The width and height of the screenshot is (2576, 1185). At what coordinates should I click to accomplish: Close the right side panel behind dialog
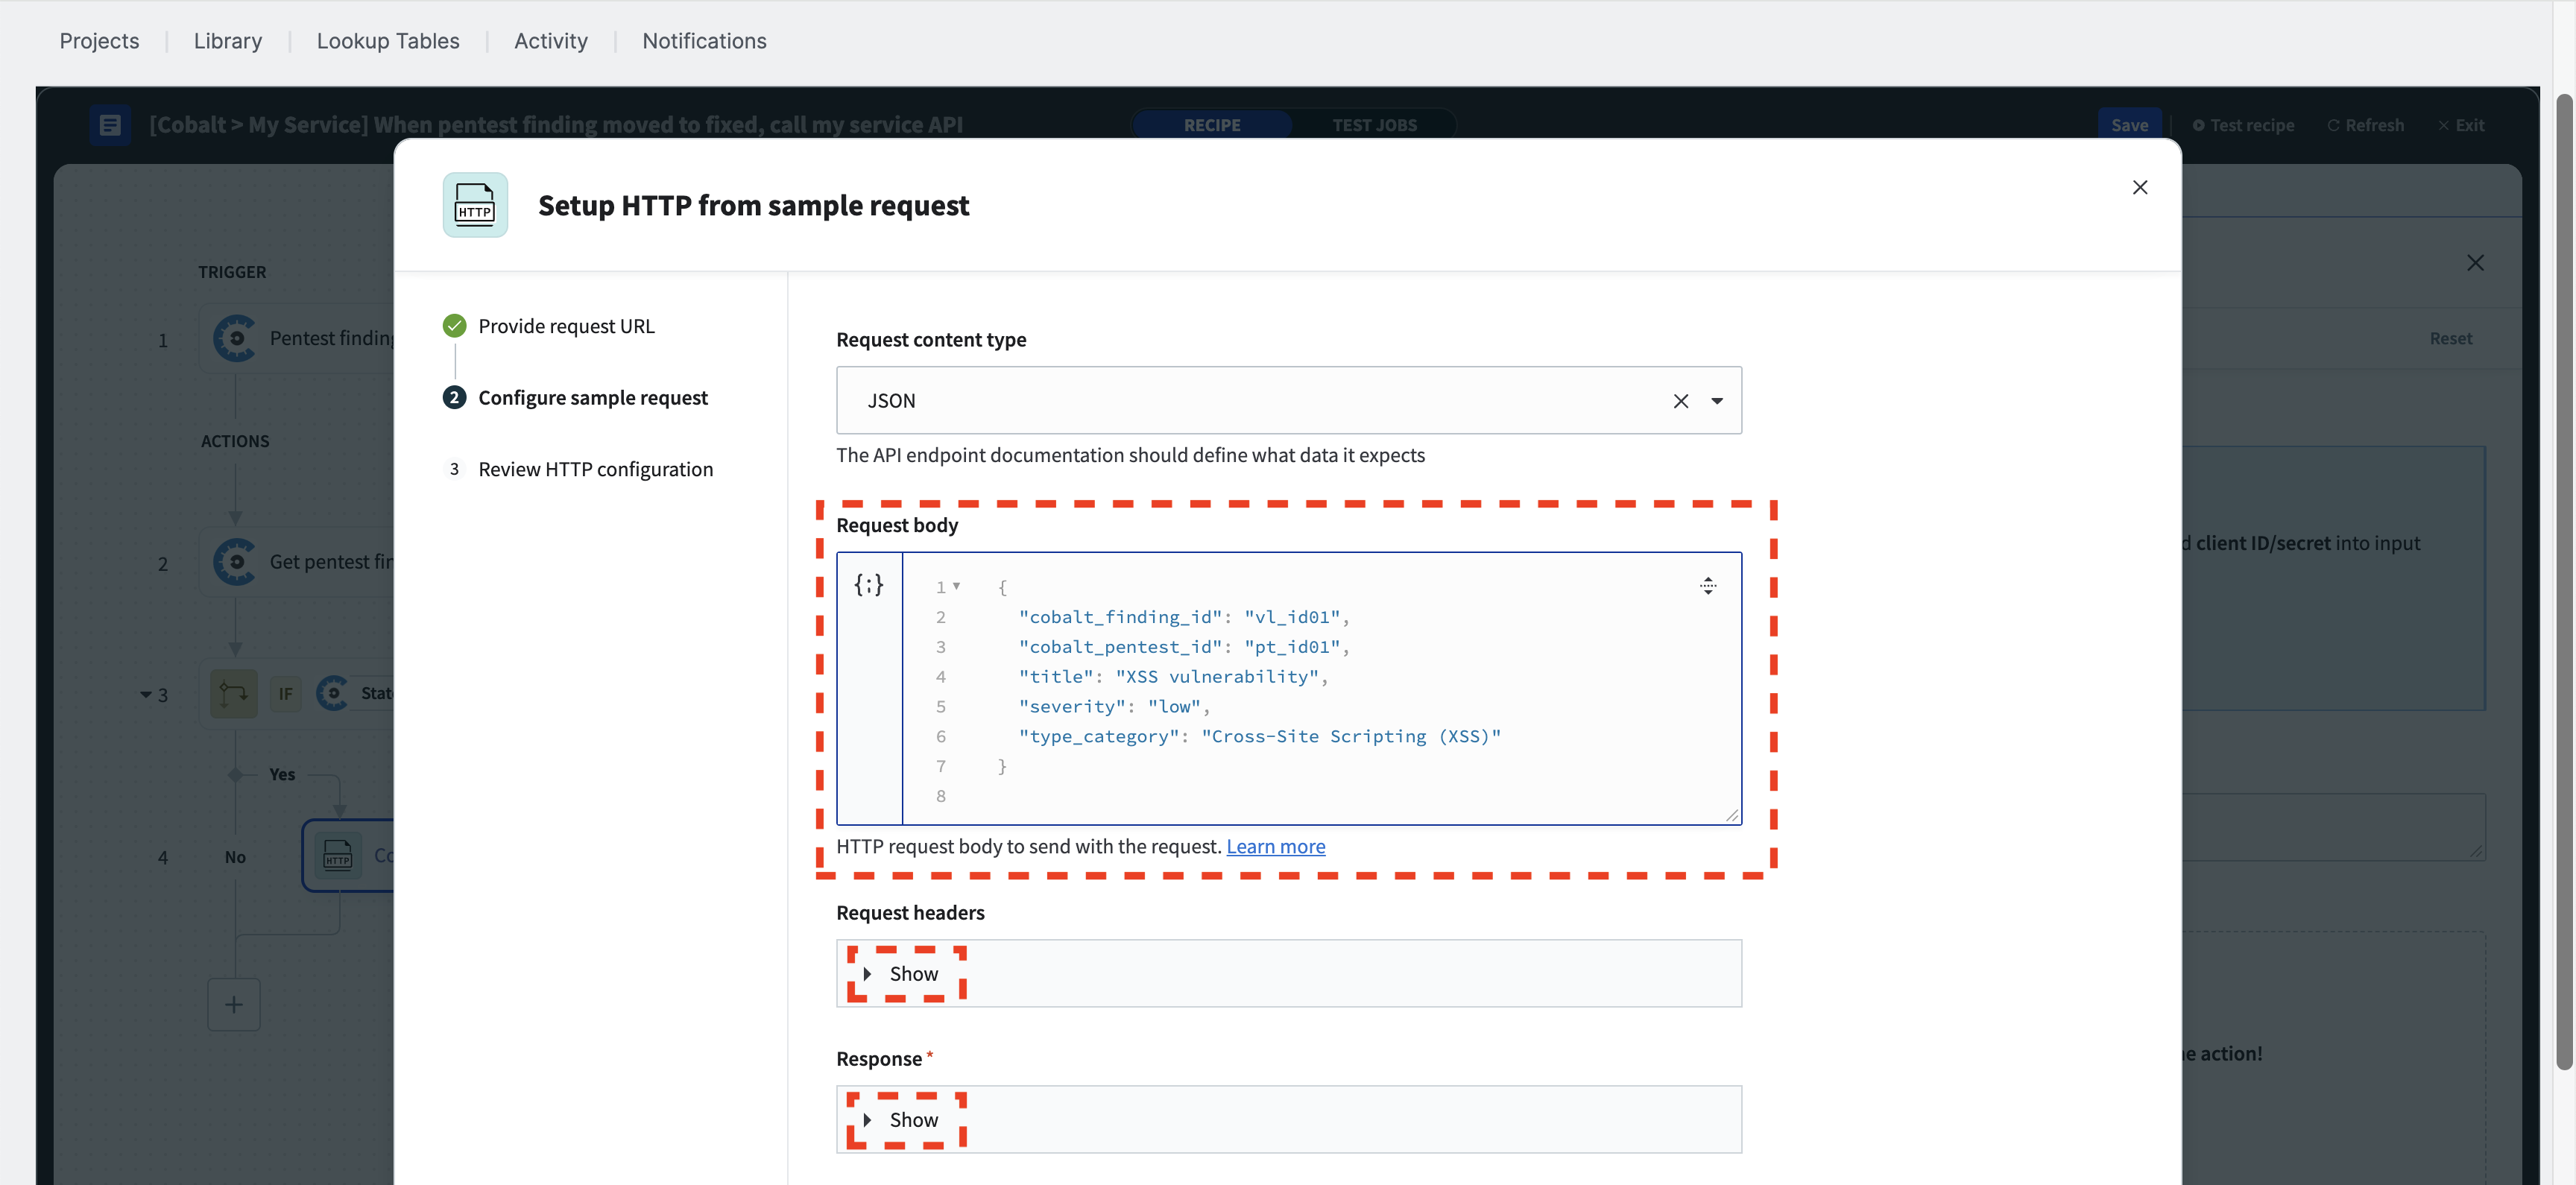pos(2475,263)
